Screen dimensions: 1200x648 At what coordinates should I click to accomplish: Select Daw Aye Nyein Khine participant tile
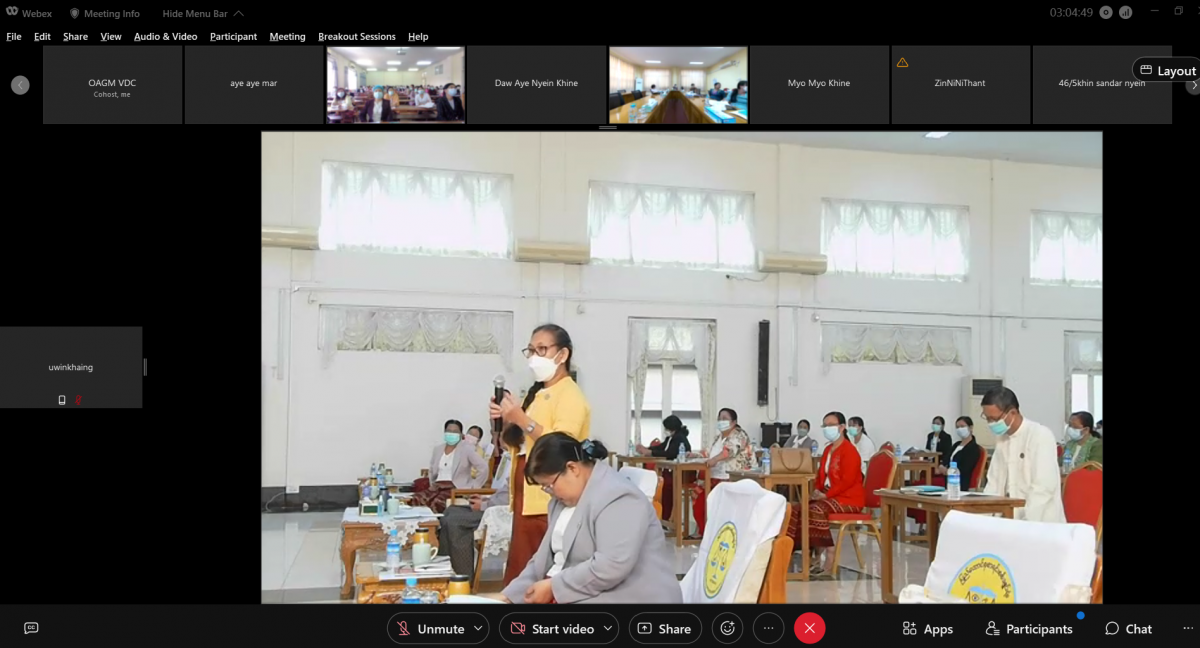pos(537,84)
